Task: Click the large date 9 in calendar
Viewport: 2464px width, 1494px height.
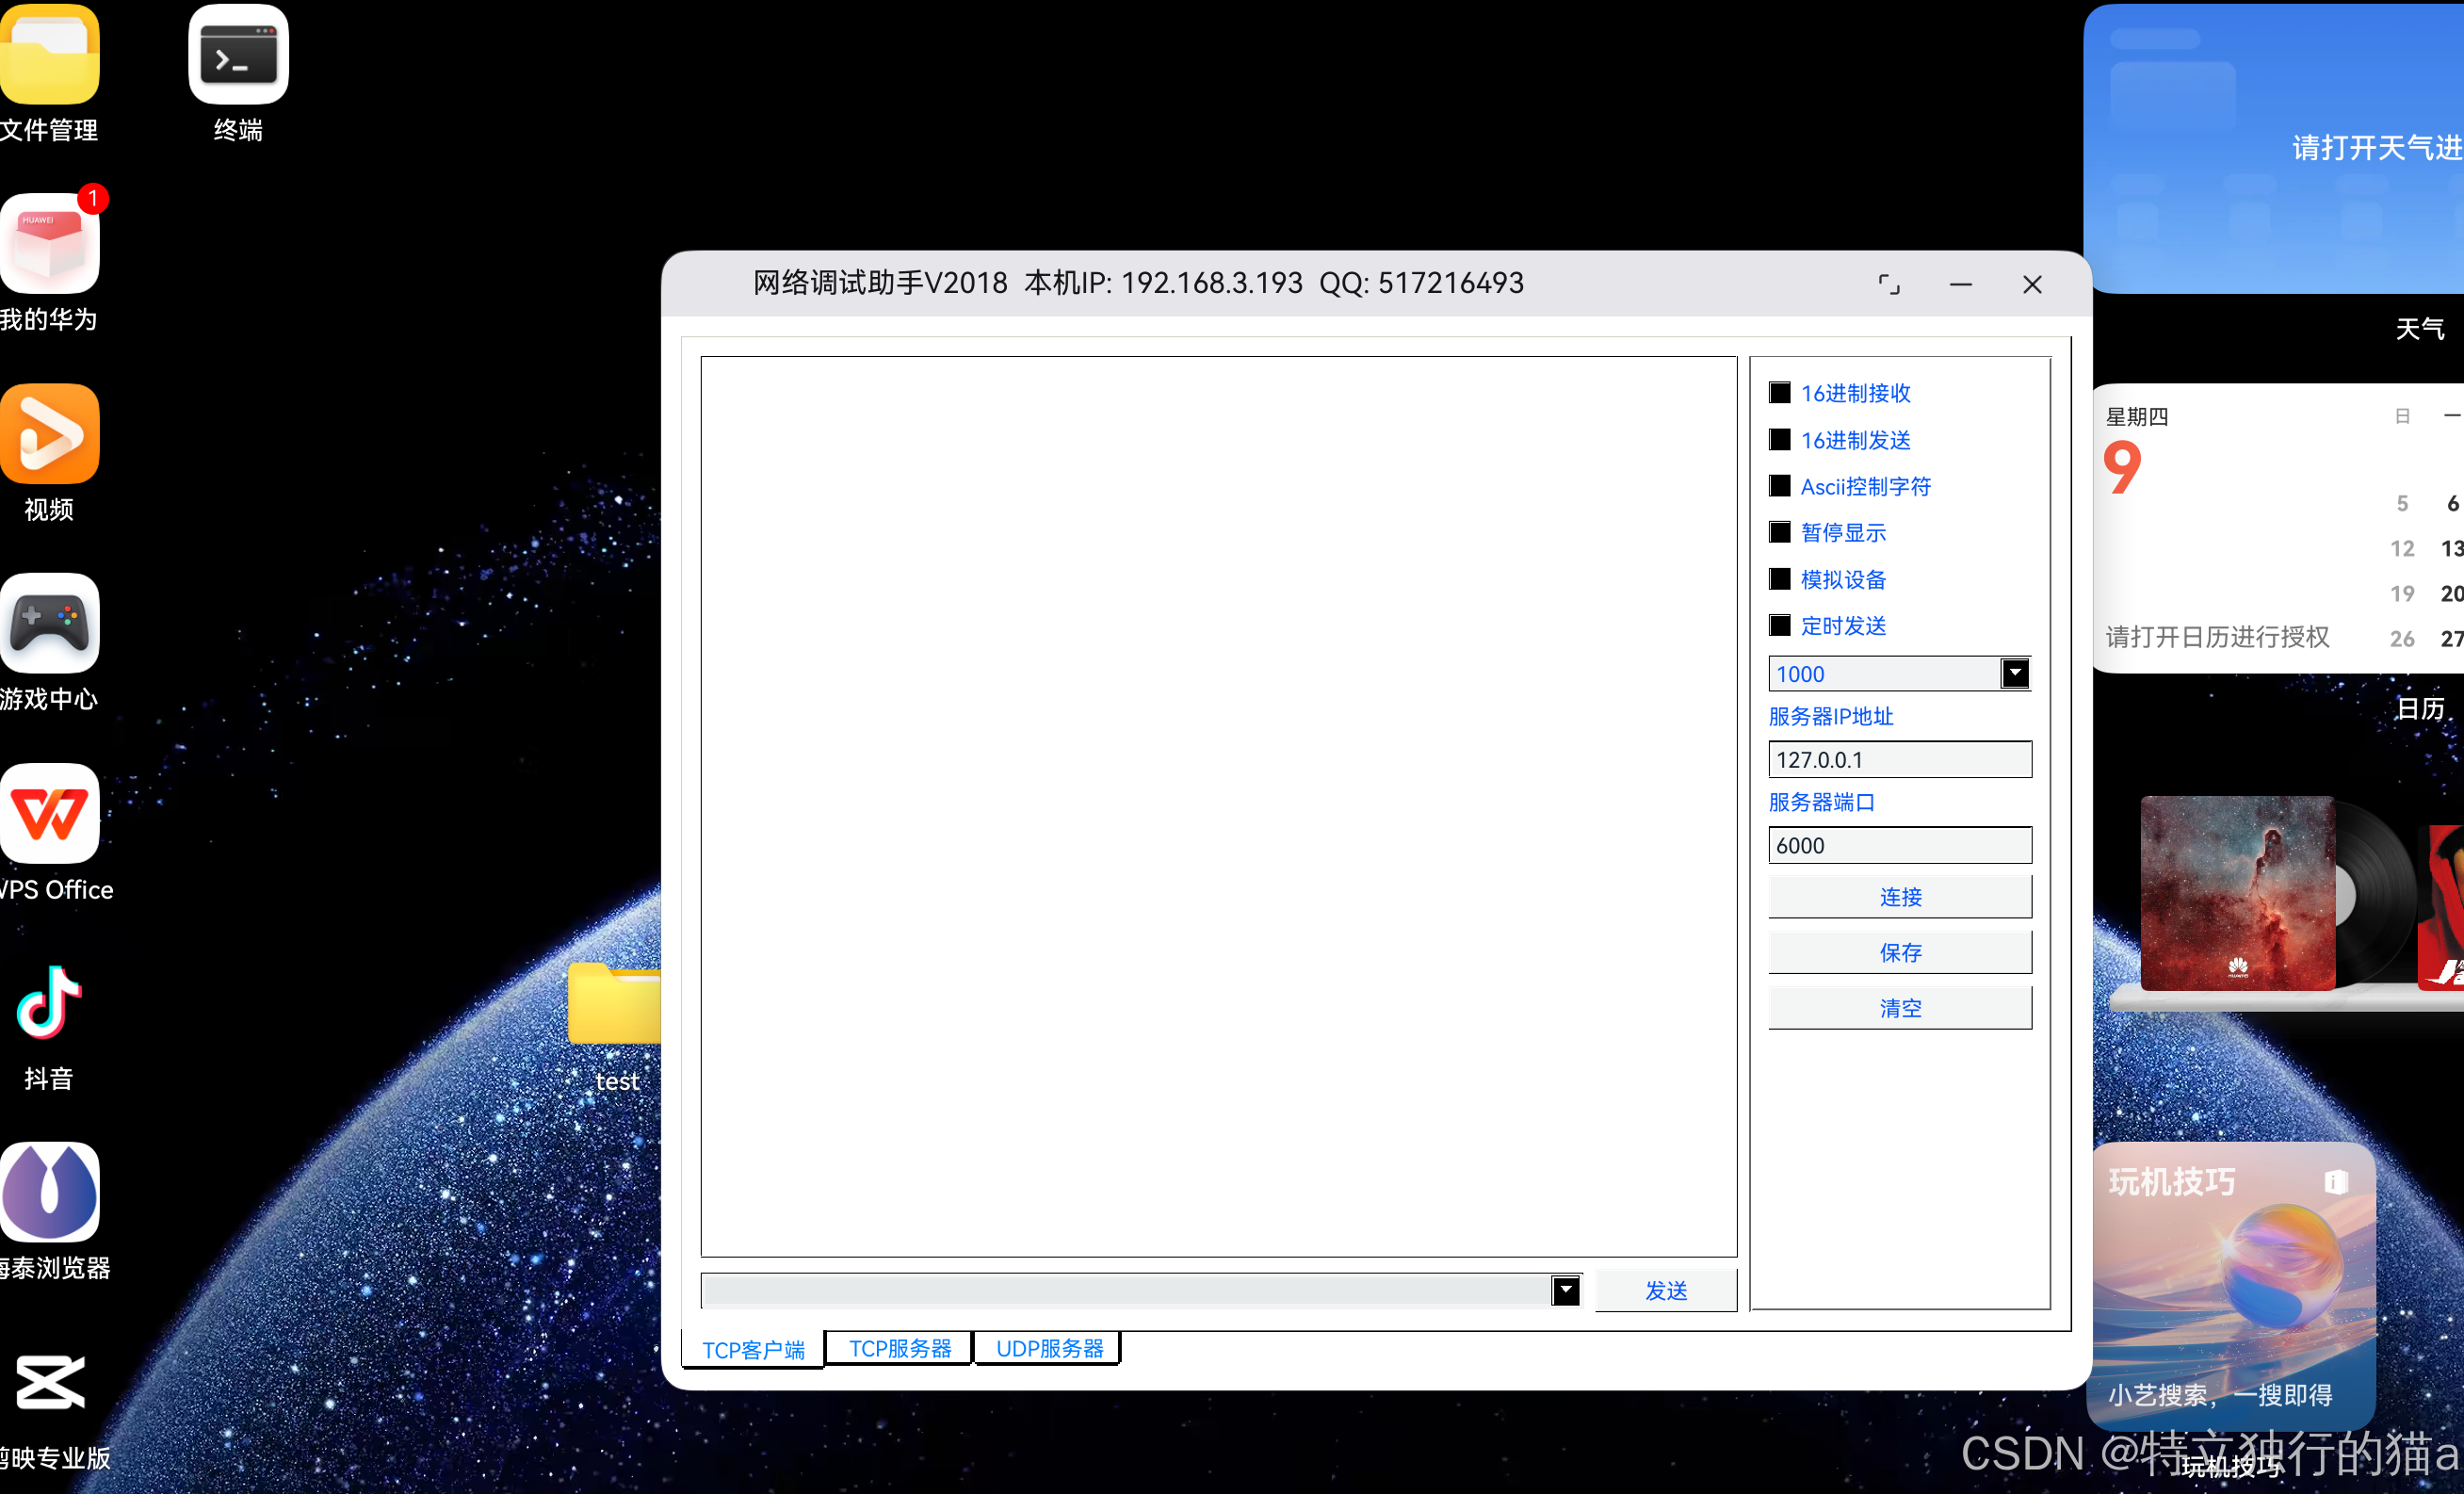Action: 2122,468
